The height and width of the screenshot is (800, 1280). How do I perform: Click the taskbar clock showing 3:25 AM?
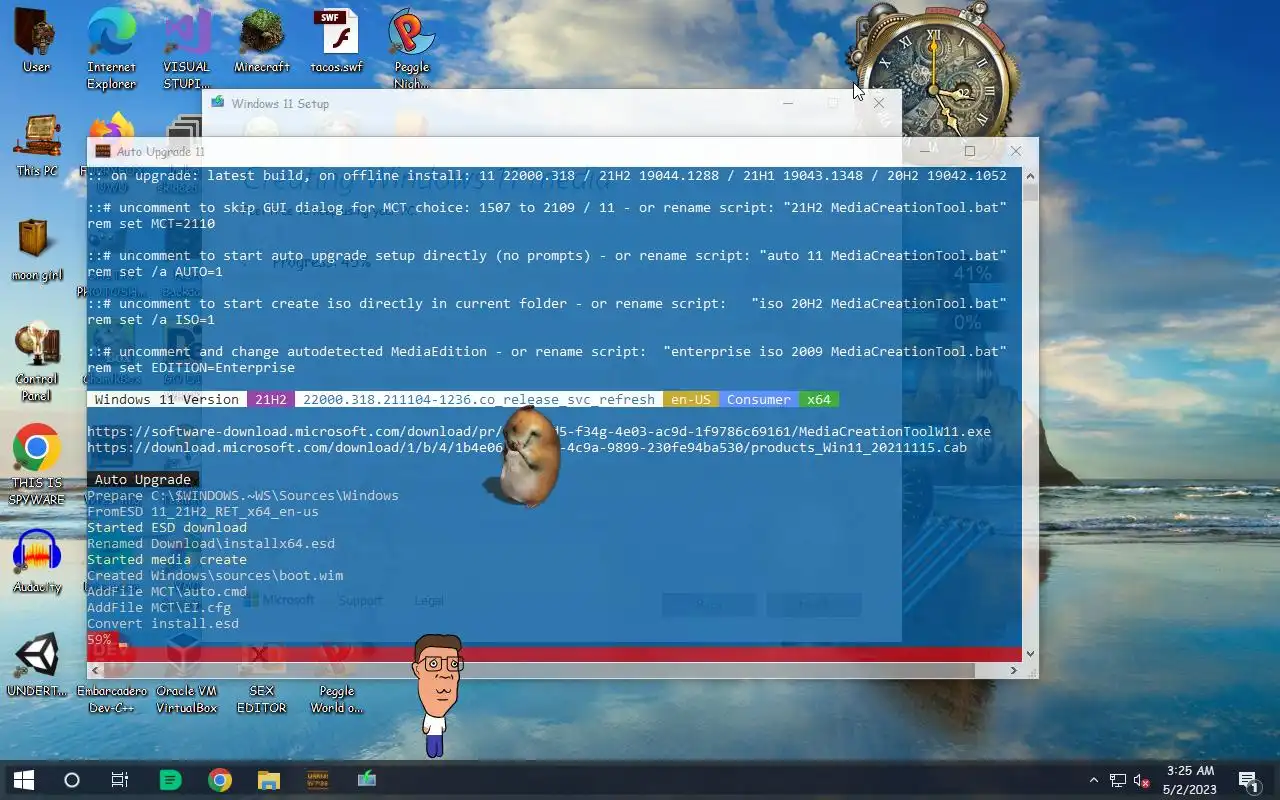pyautogui.click(x=1189, y=780)
